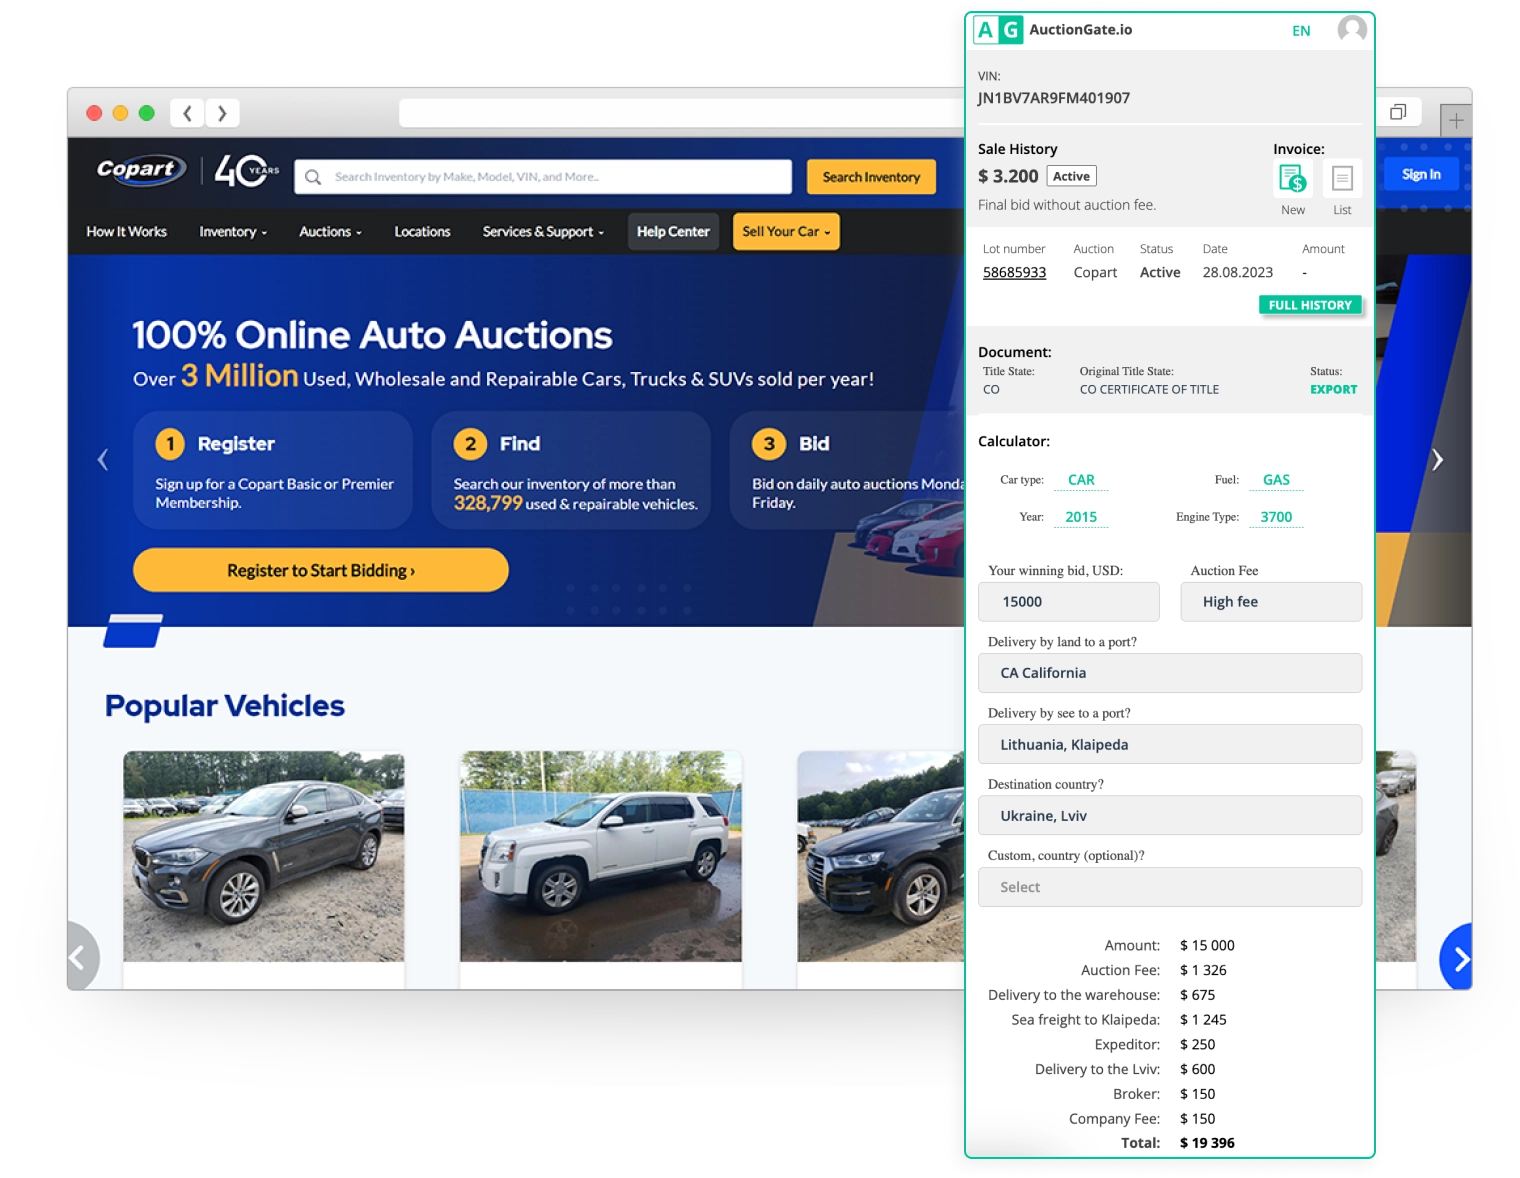Click the search magnifier icon in Copart
This screenshot has width=1520, height=1178.
click(x=313, y=177)
